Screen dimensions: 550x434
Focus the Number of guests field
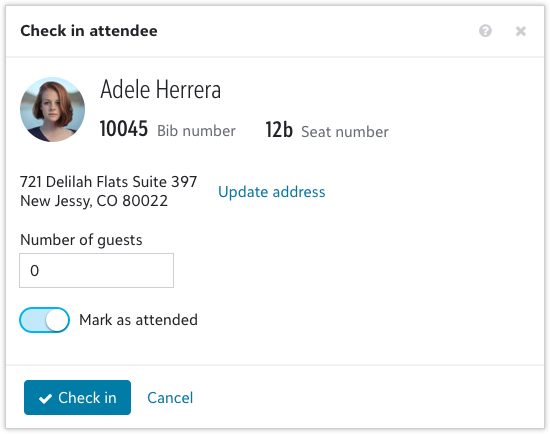[x=96, y=271]
